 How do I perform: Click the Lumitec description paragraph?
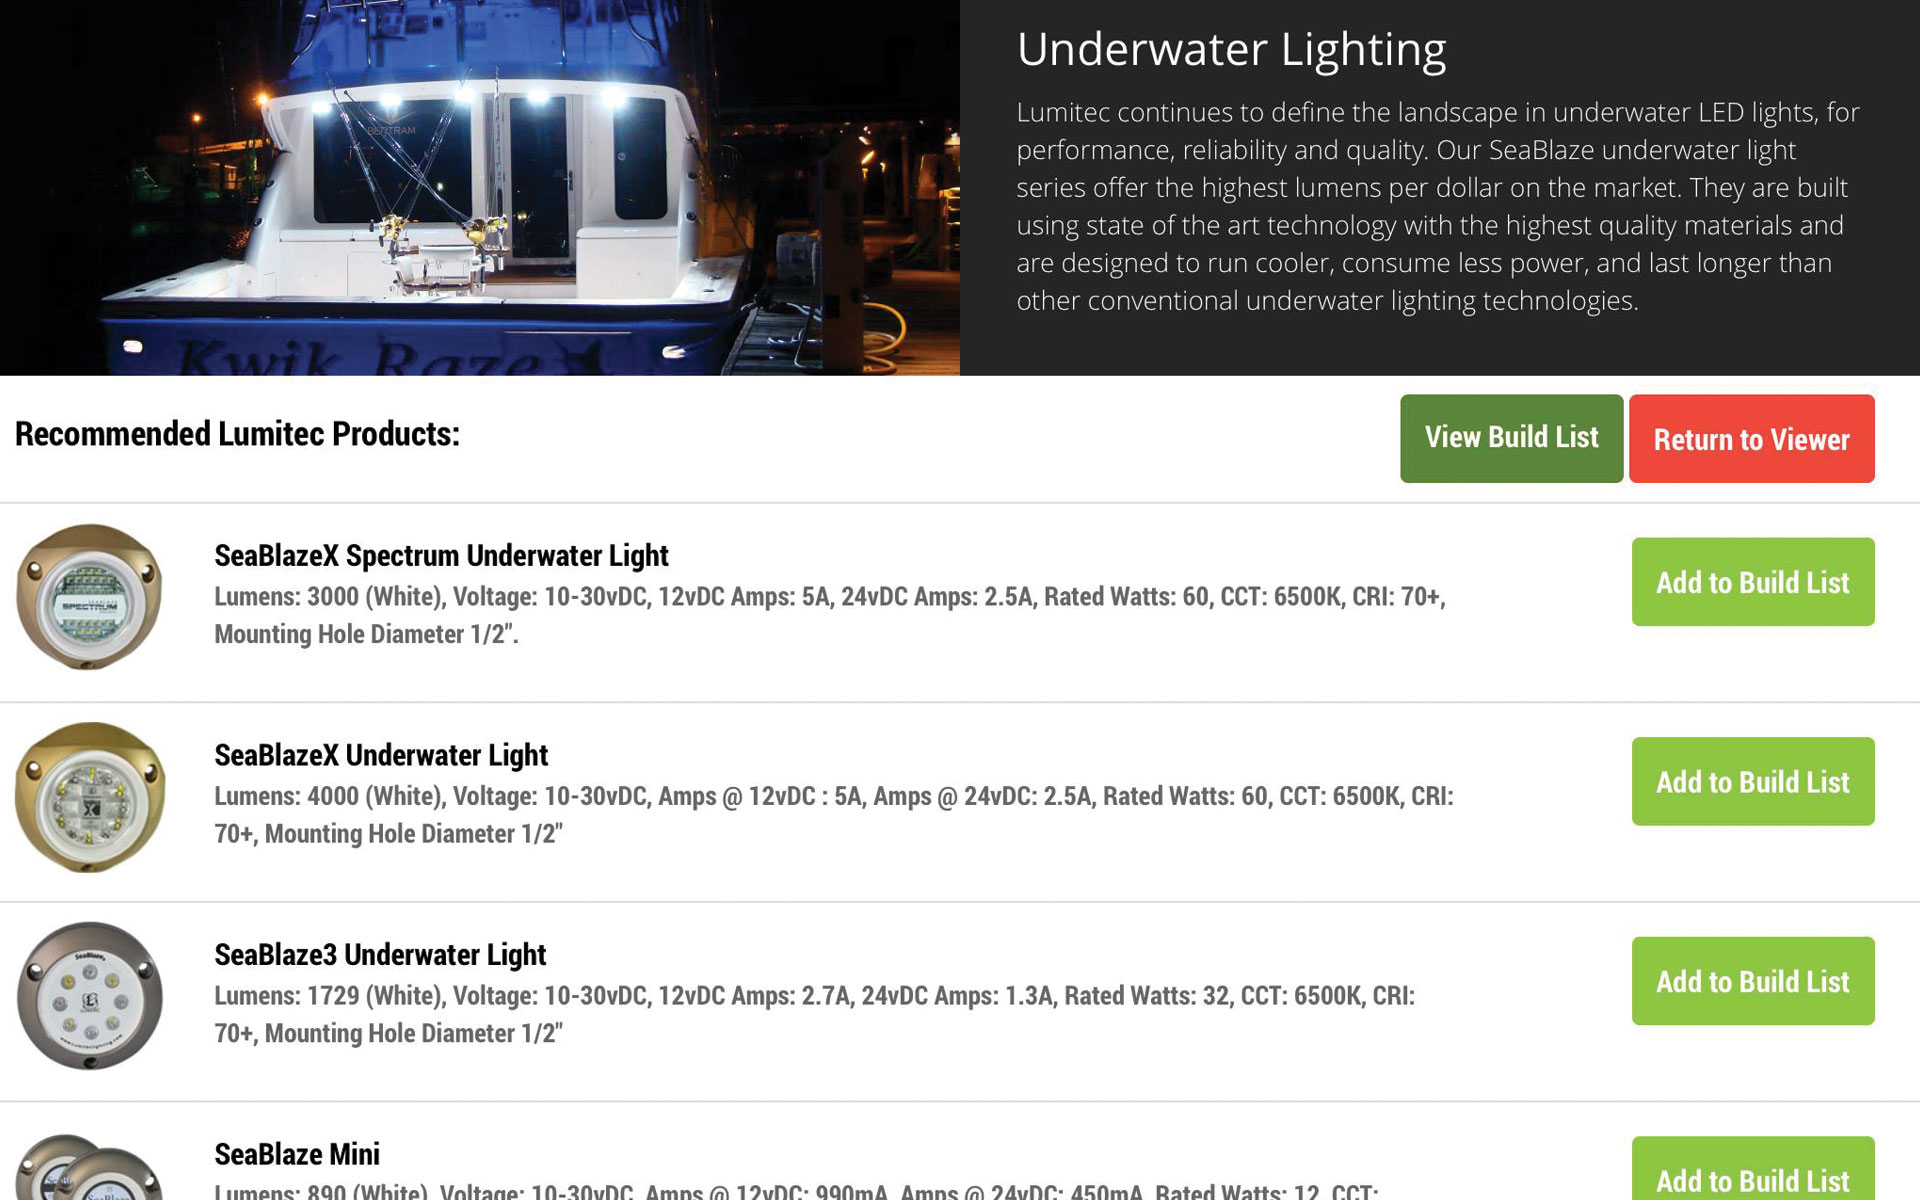[x=1438, y=206]
